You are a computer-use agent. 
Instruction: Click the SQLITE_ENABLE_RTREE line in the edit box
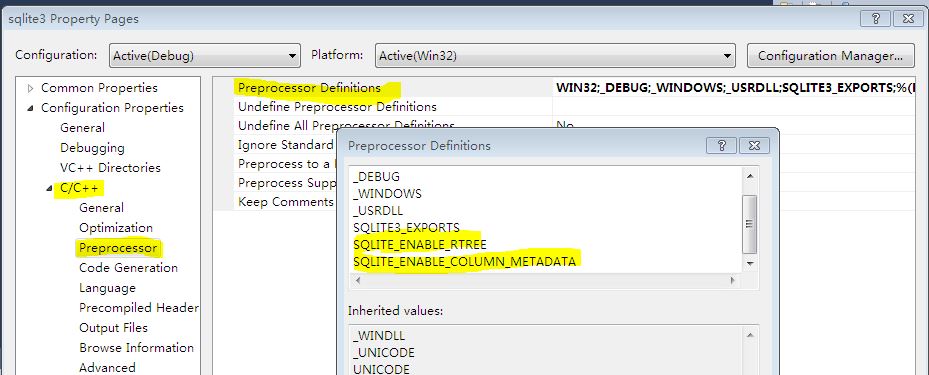[x=419, y=245]
